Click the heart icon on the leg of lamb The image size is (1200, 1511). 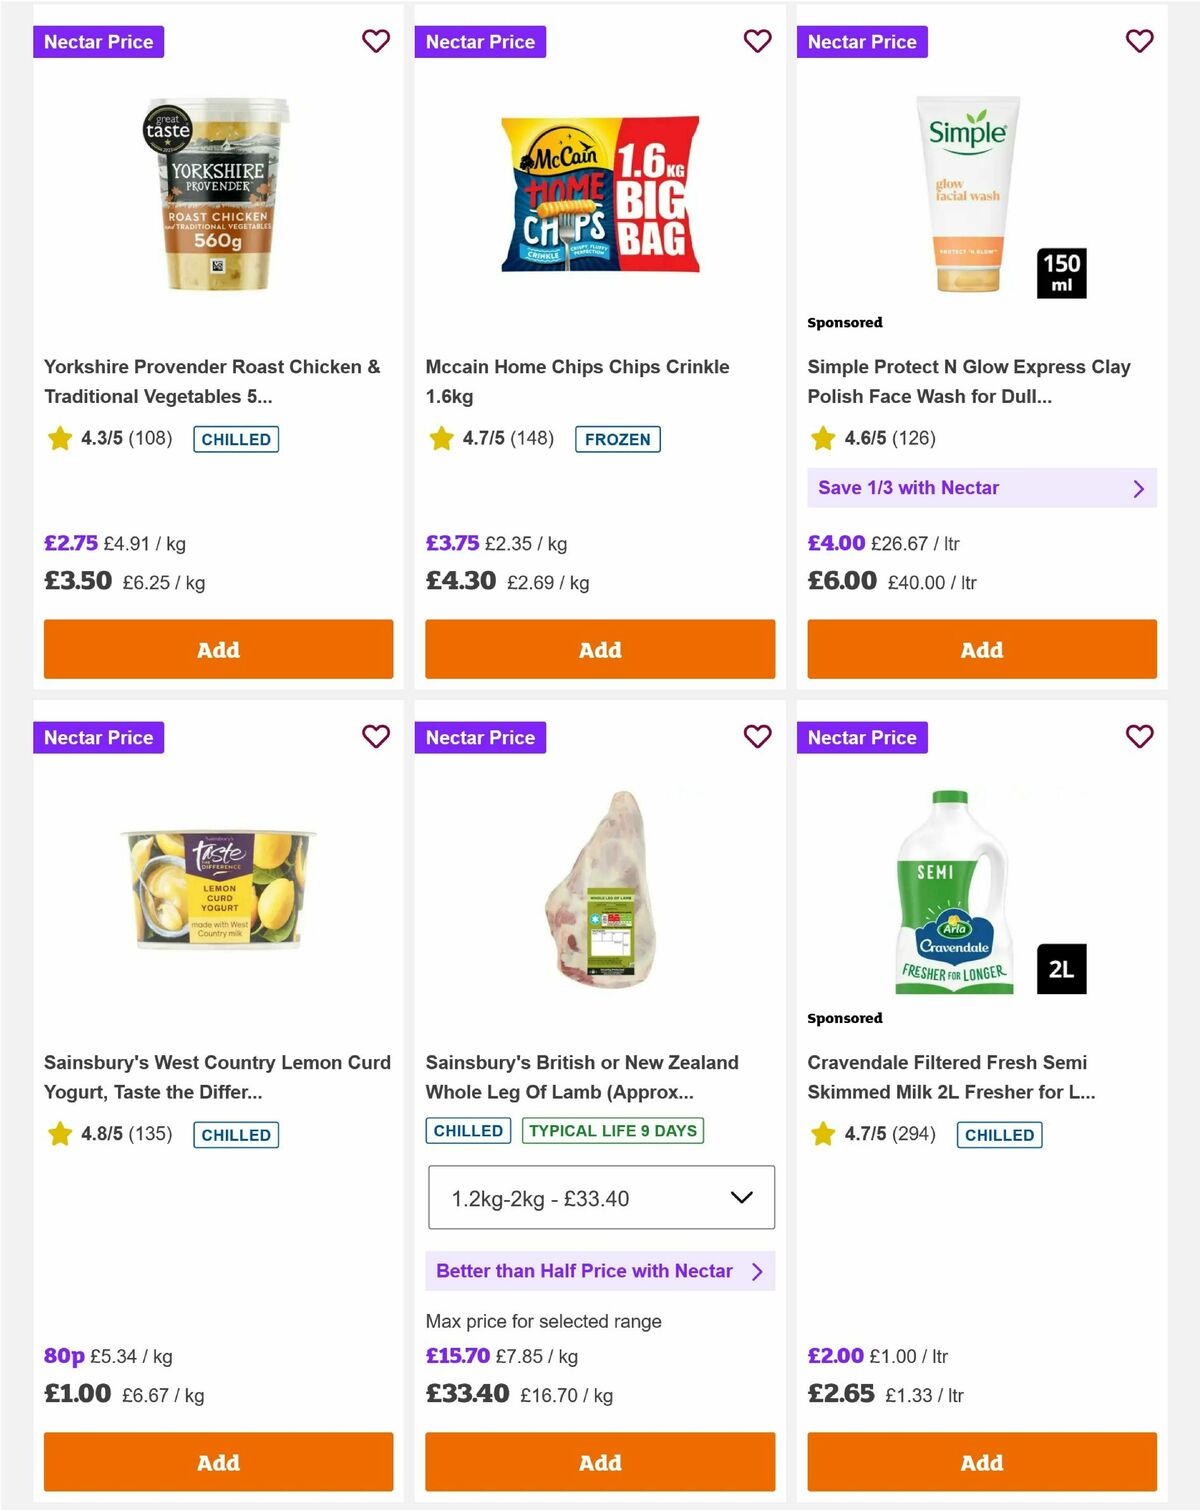click(x=758, y=737)
